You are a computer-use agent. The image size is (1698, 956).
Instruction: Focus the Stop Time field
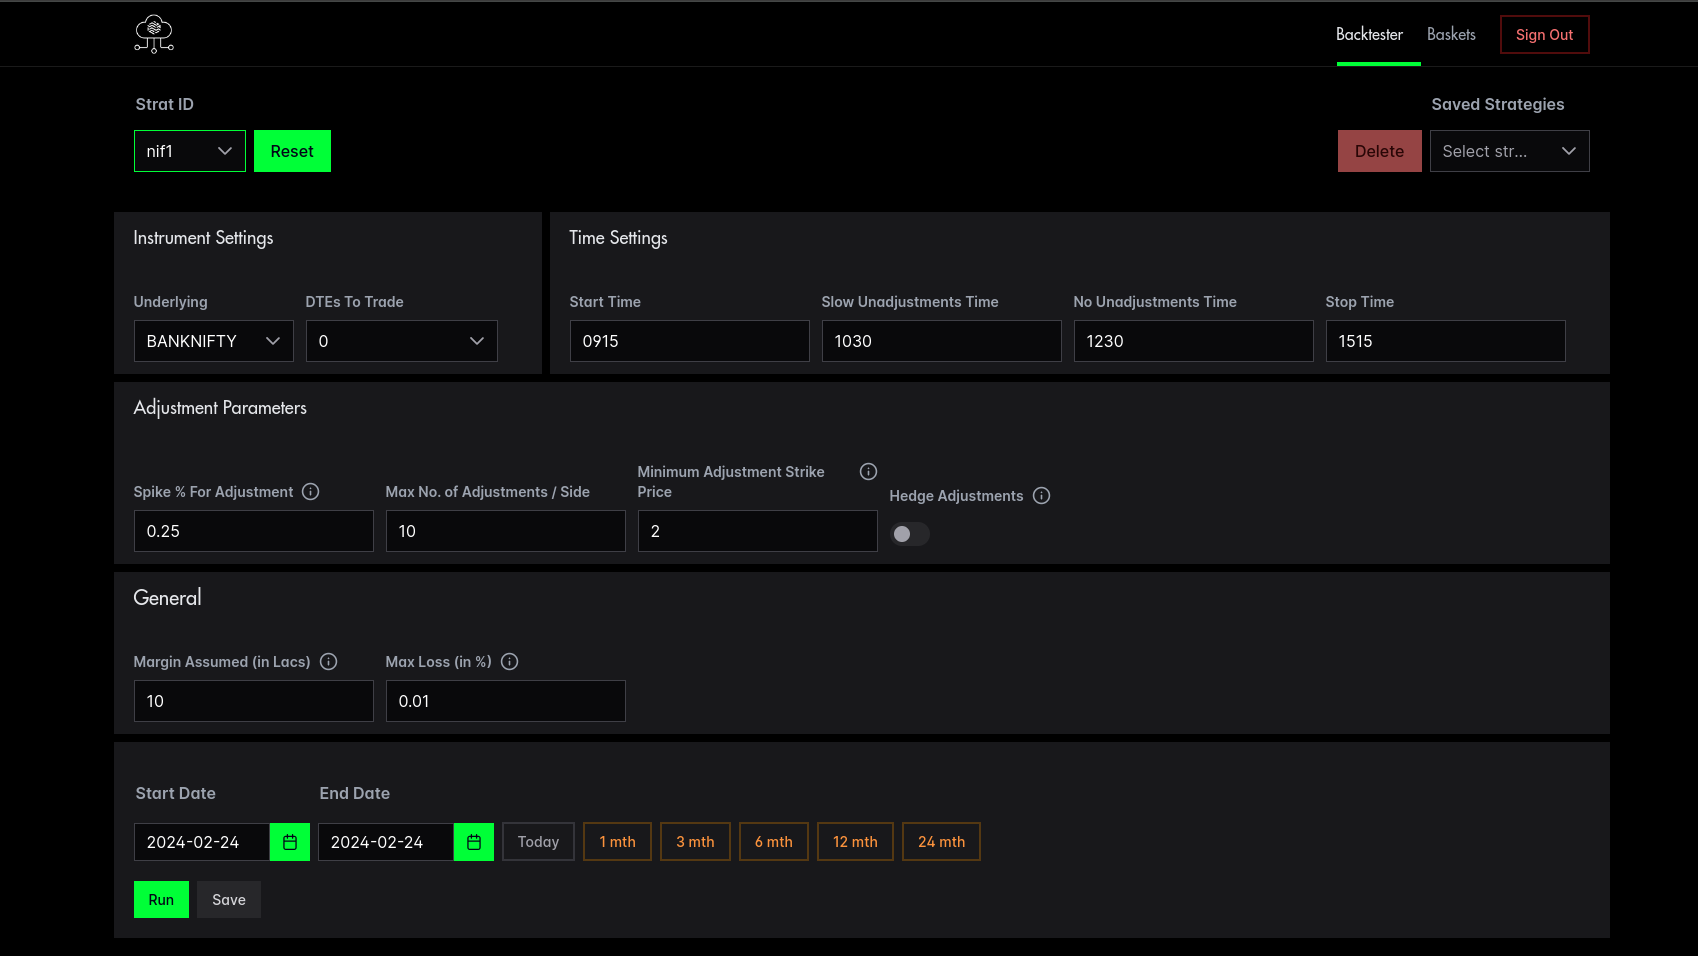(x=1446, y=341)
